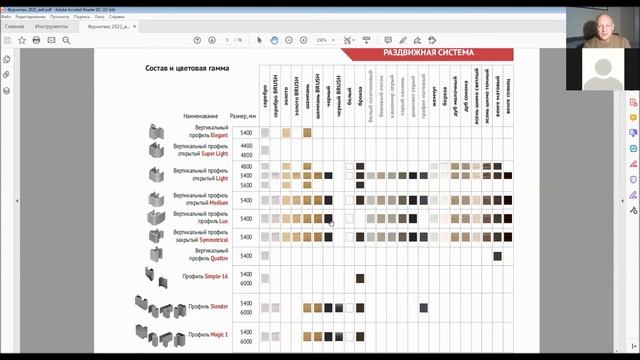Click the Quattro profile name
Image resolution: width=640 pixels, height=360 pixels.
219,258
